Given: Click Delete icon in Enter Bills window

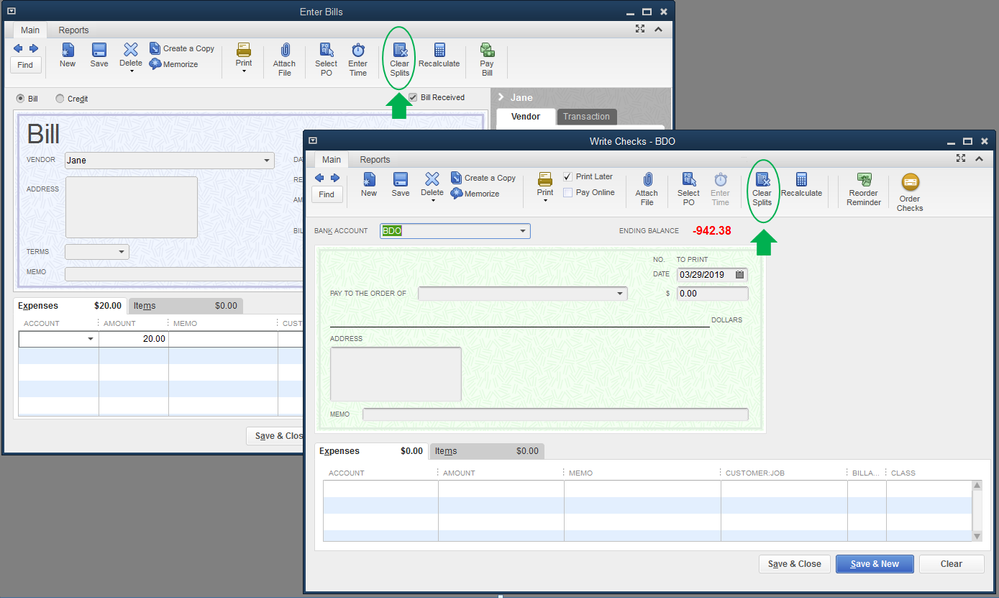Looking at the screenshot, I should (x=131, y=50).
